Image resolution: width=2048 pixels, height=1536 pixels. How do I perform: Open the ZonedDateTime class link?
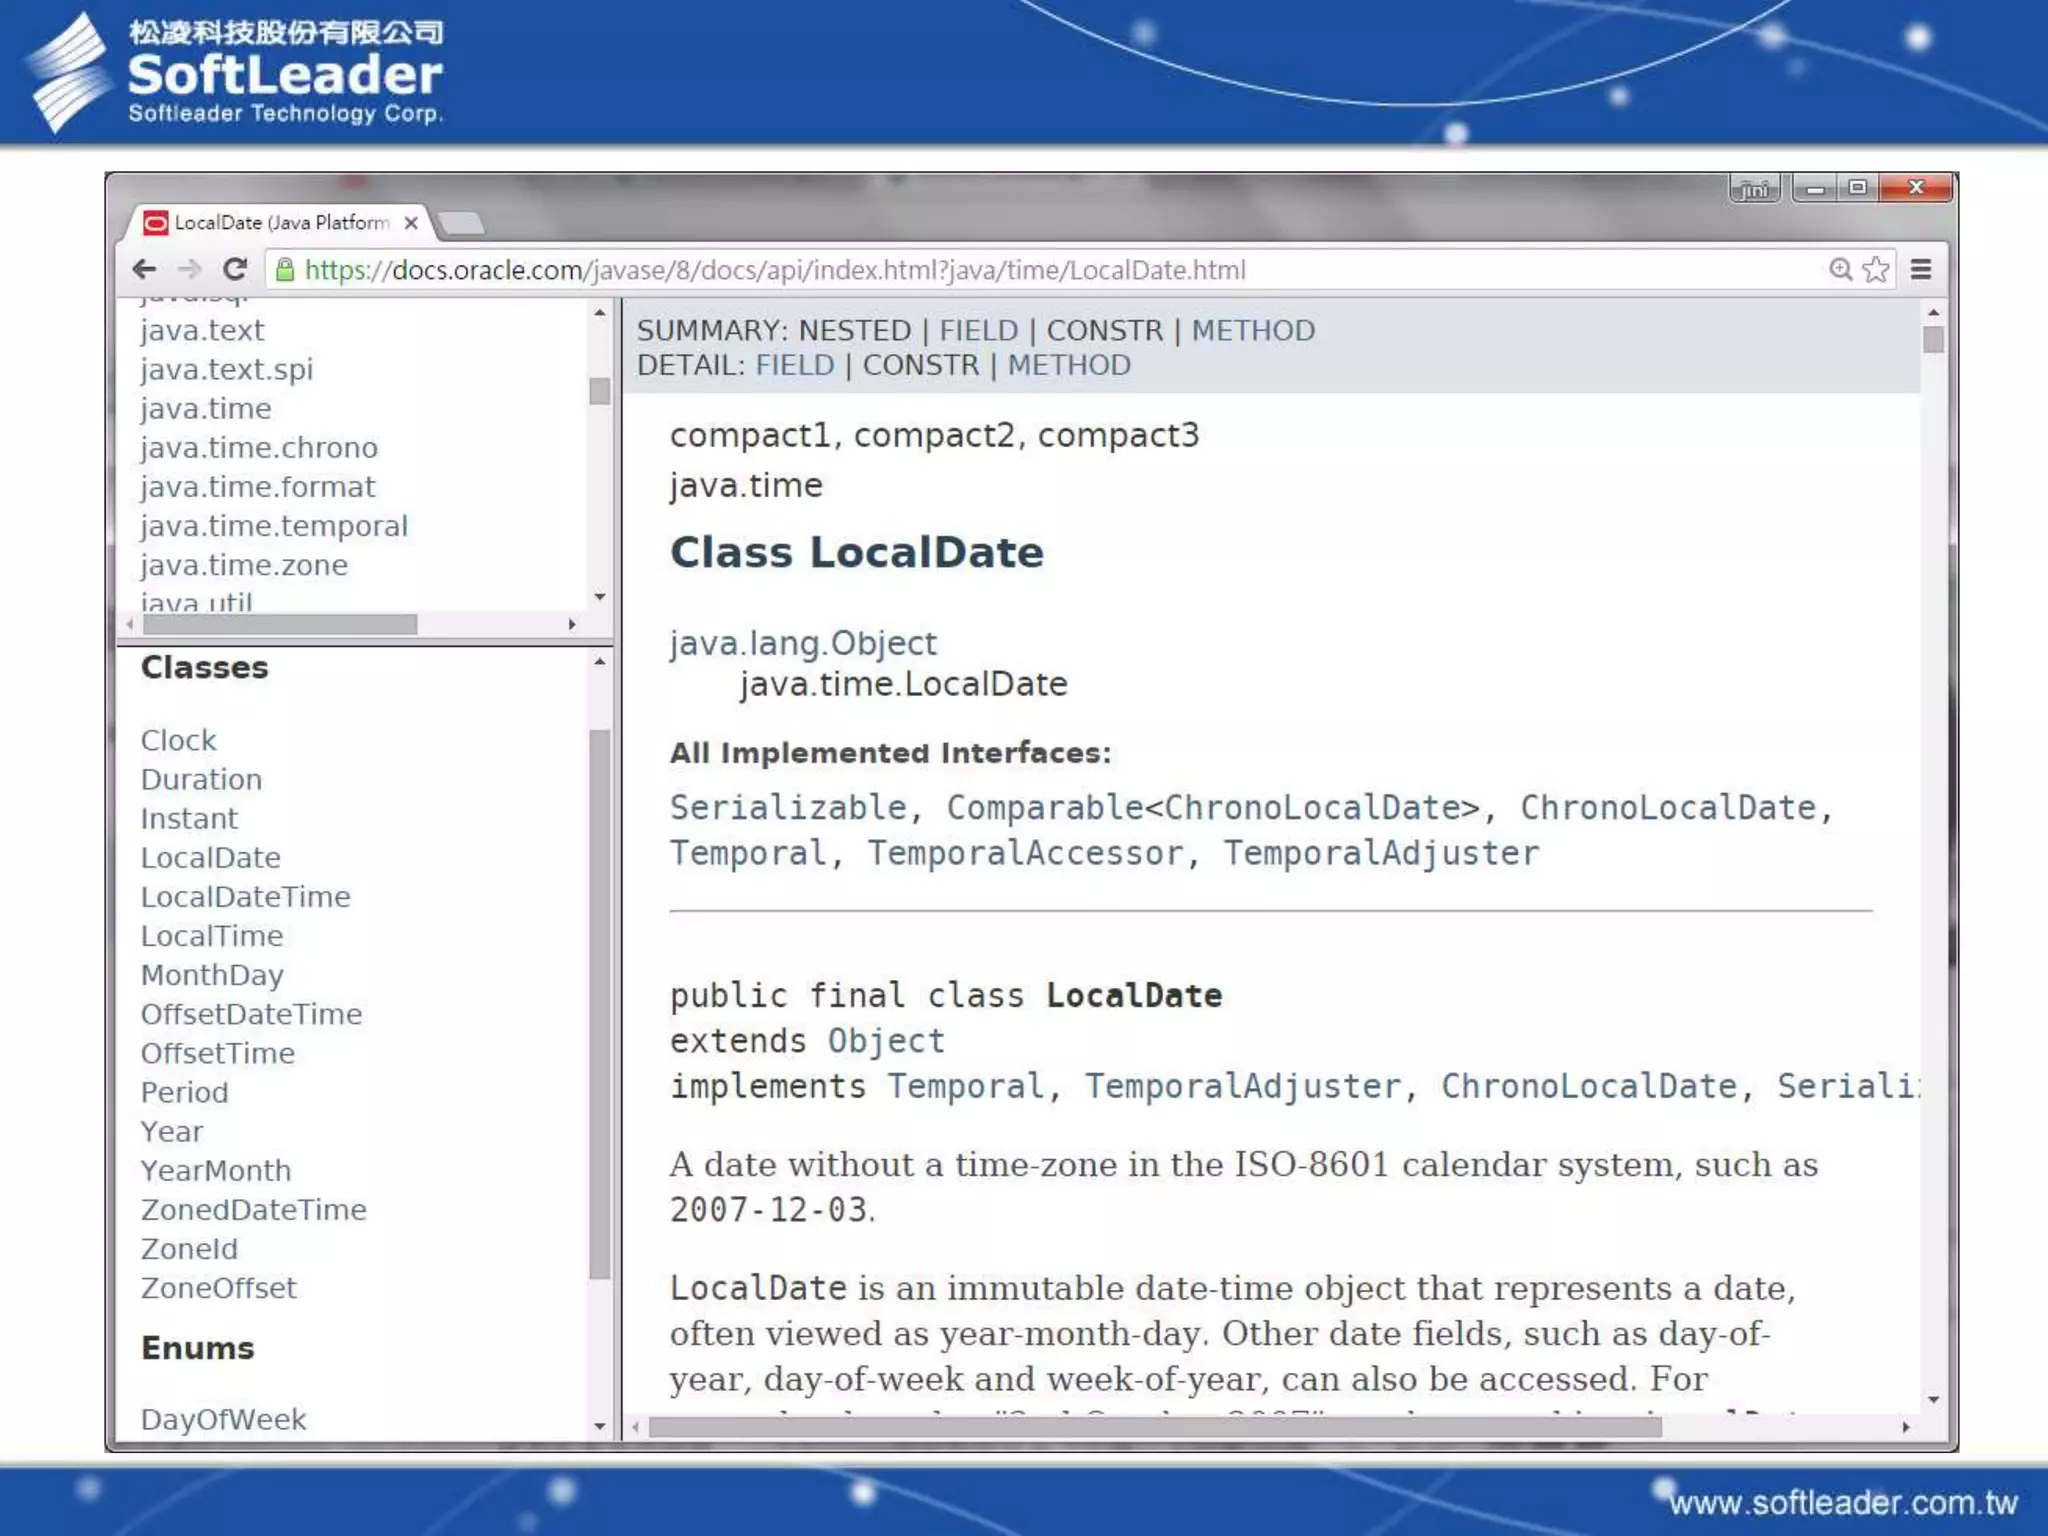point(253,1210)
